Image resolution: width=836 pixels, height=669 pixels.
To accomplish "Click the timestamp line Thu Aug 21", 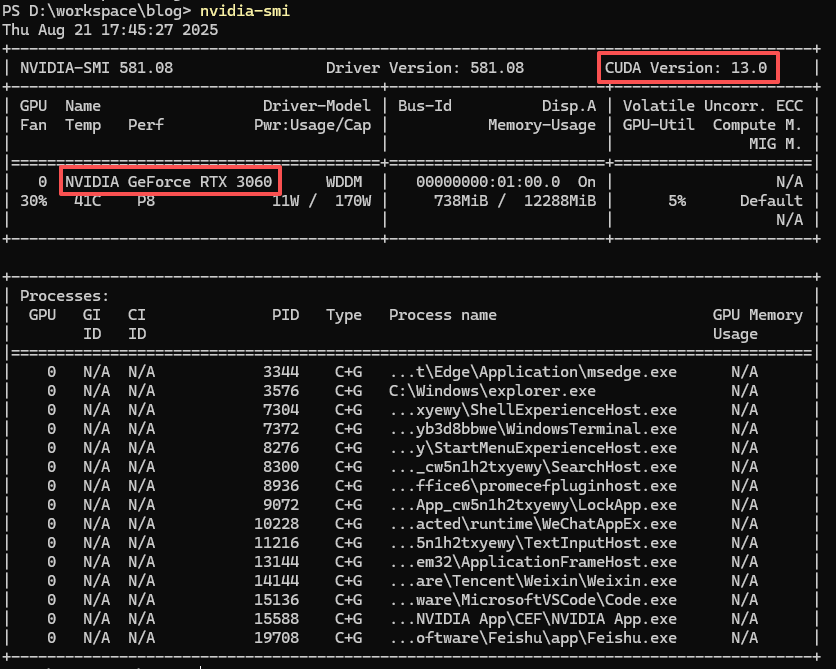I will click(110, 29).
